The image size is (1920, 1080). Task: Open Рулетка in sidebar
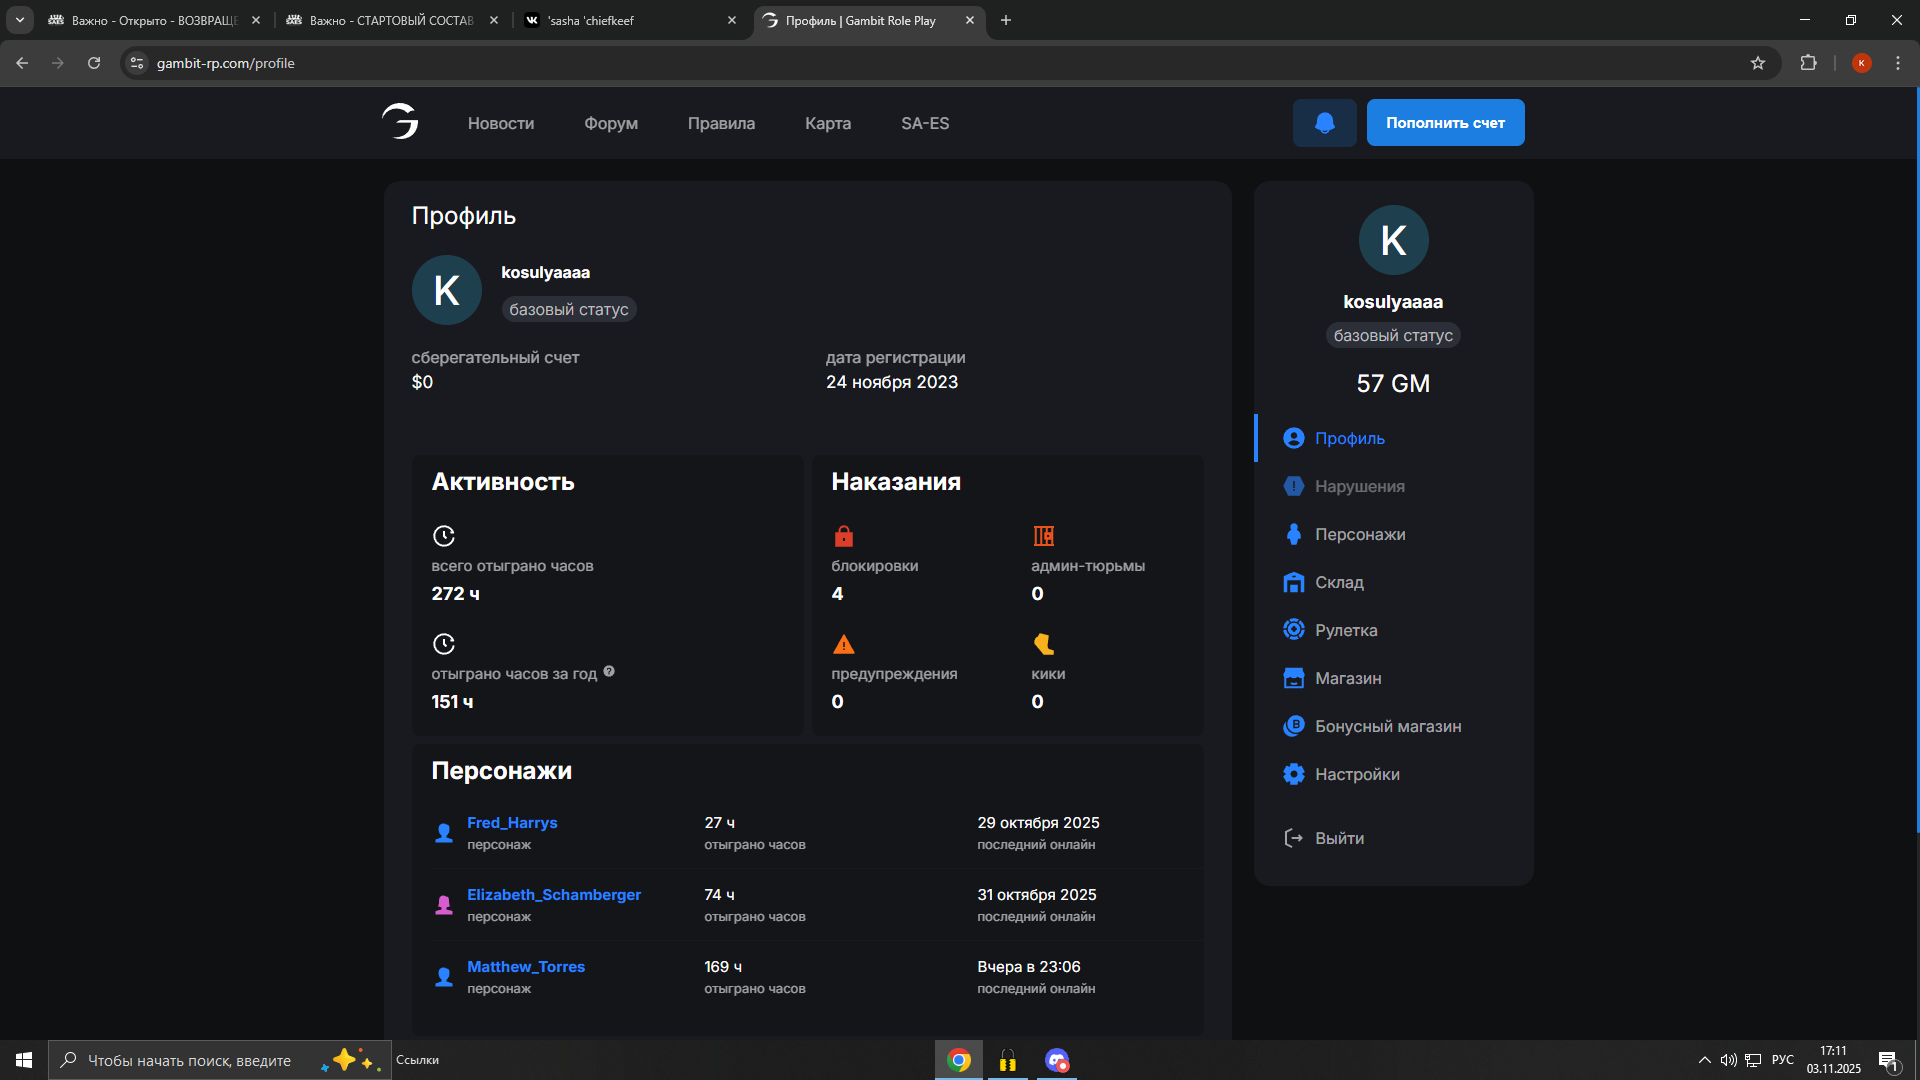point(1345,630)
